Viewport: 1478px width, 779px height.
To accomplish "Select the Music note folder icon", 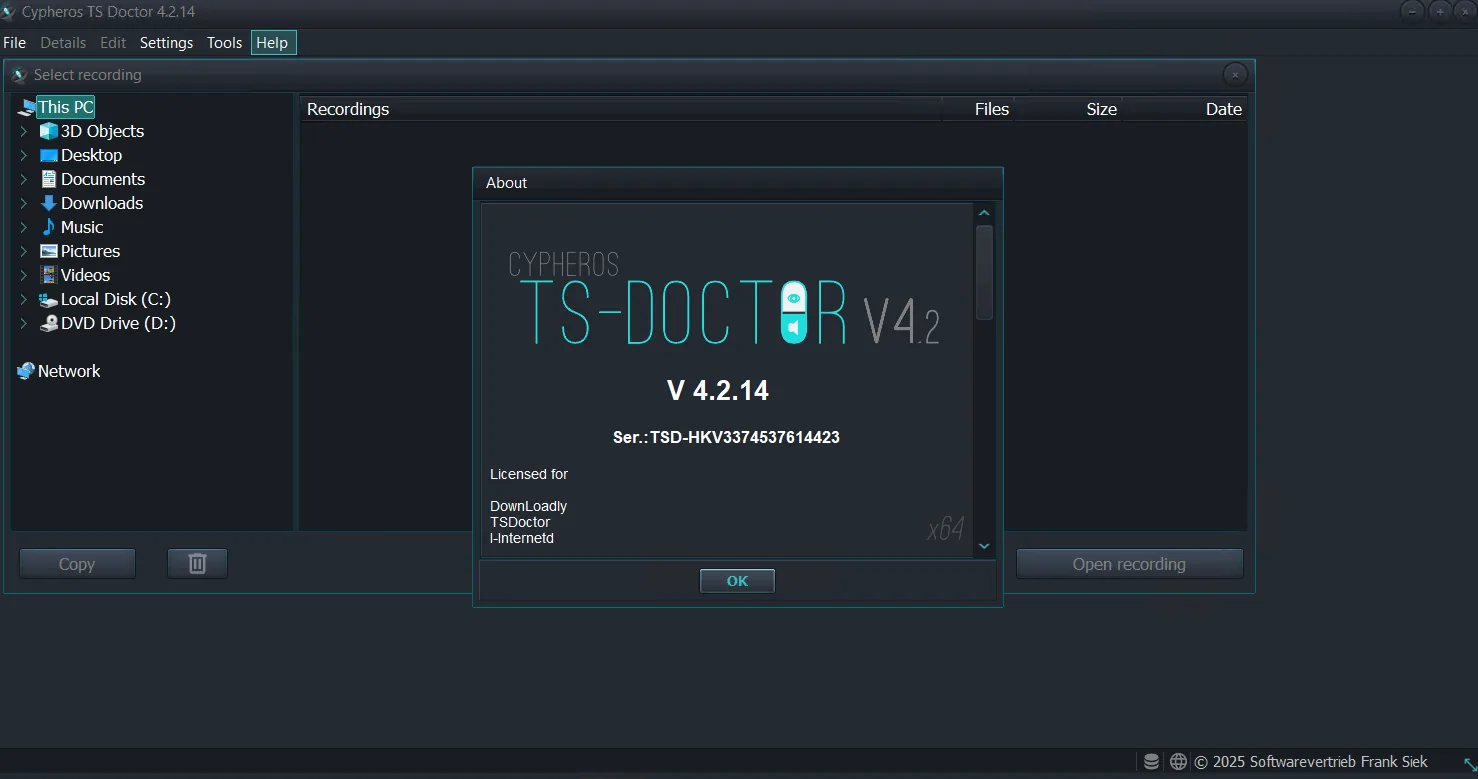I will pos(48,227).
